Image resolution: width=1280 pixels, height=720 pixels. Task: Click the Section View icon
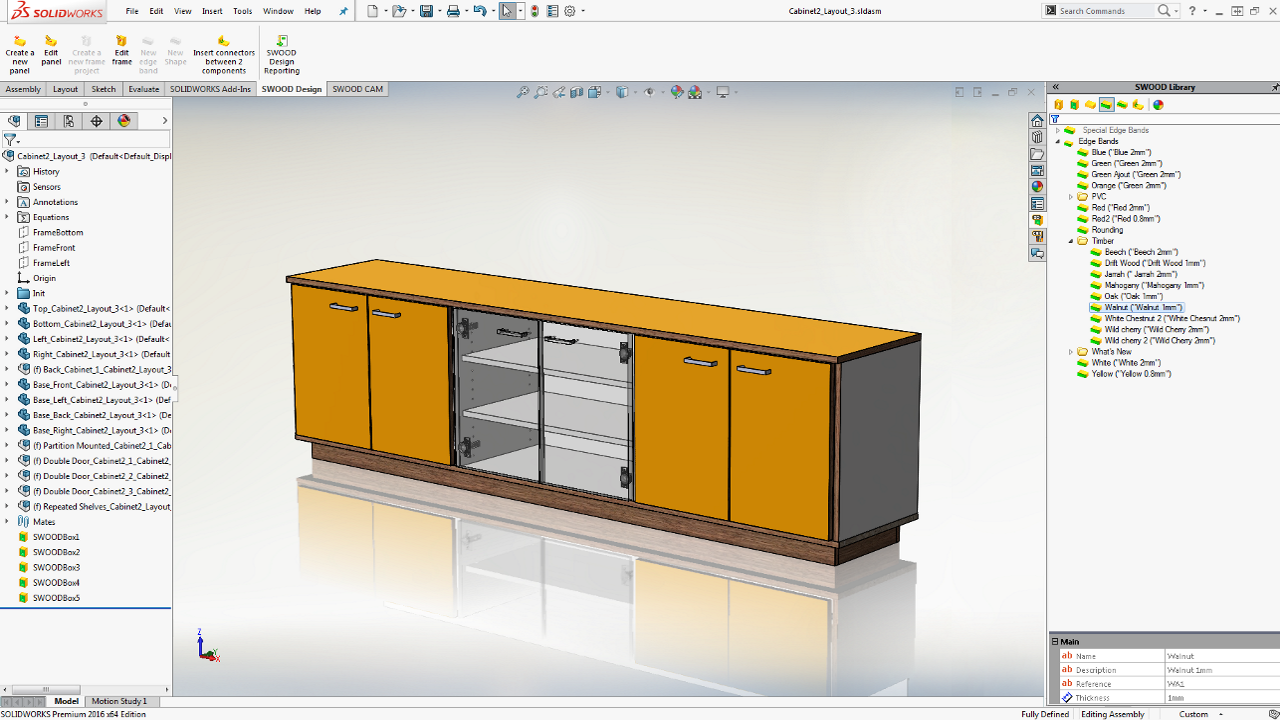click(577, 92)
